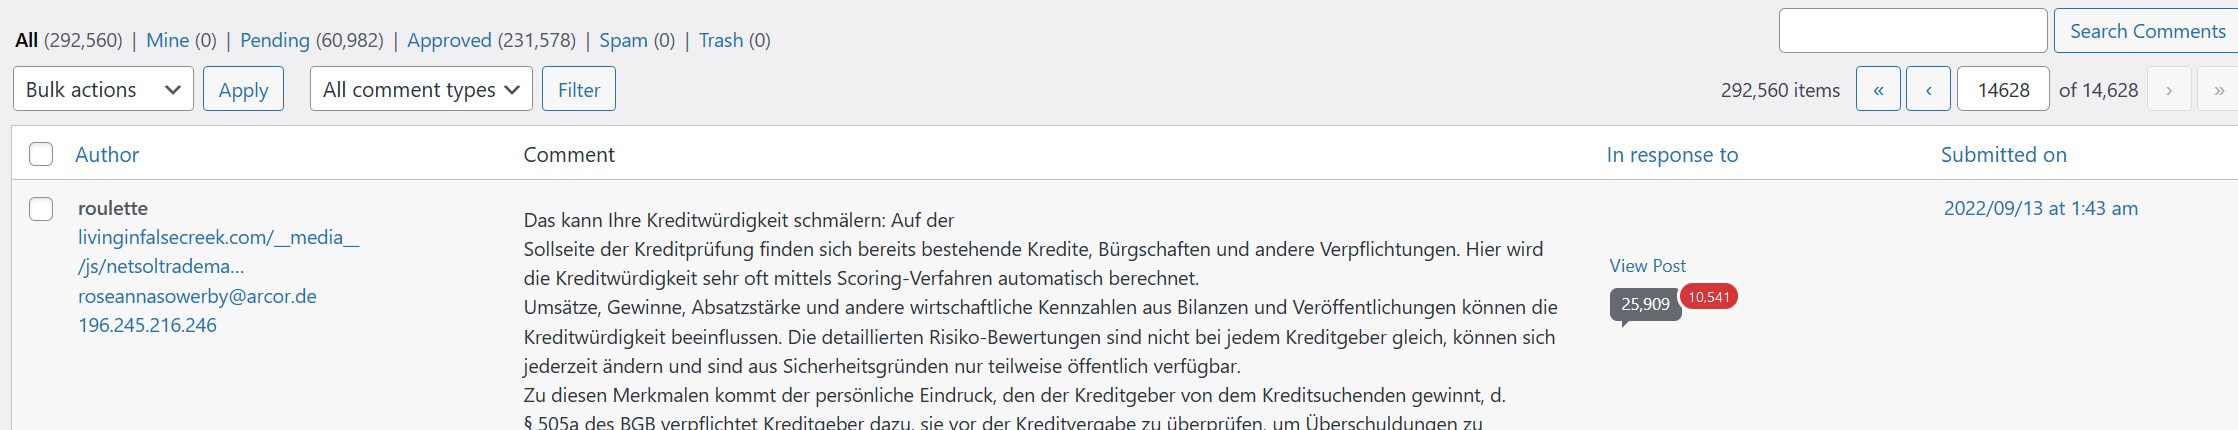Tick the select-all comments checkbox
This screenshot has height=430, width=2238.
click(x=41, y=154)
